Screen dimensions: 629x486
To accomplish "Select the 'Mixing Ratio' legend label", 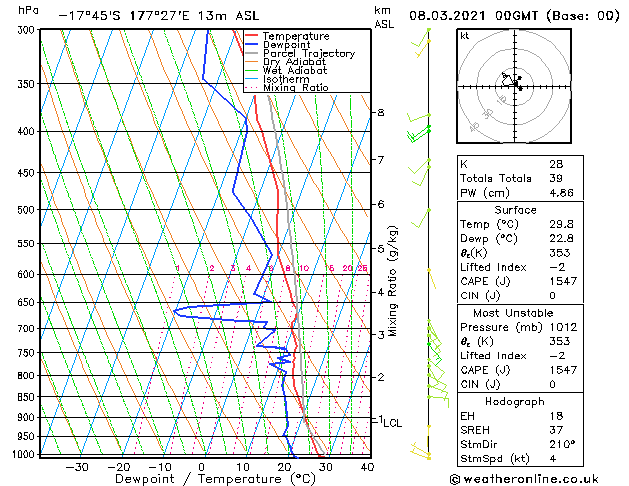I will click(x=296, y=87).
